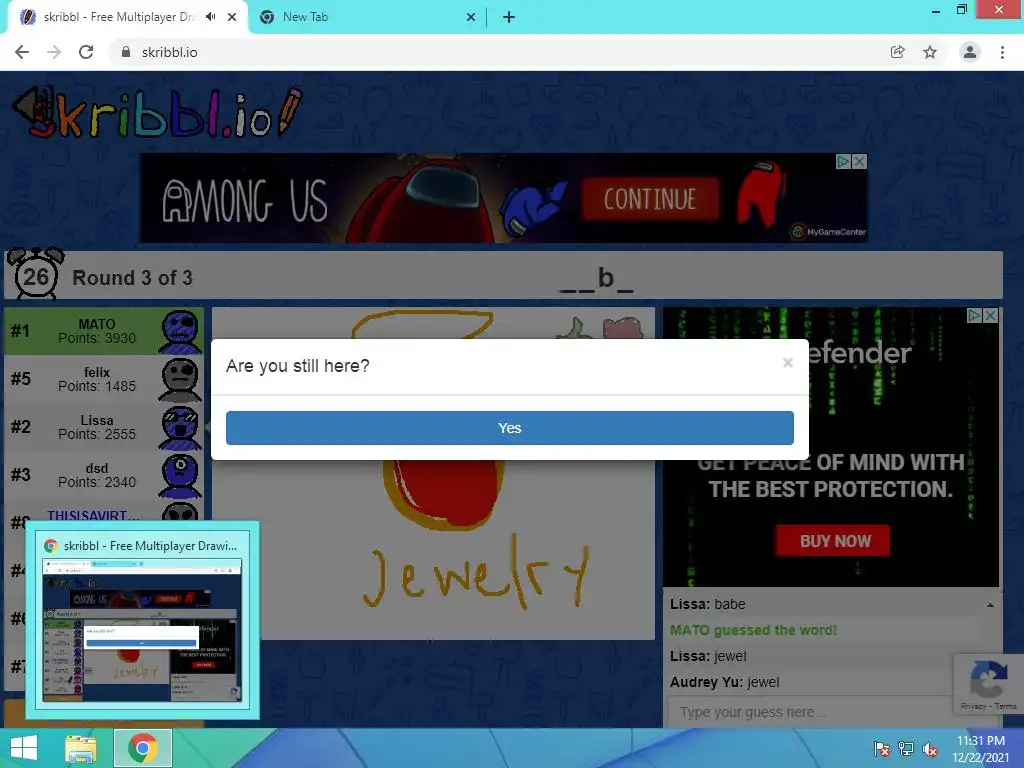
Task: Mute the skribbl tab audio icon
Action: coord(210,17)
